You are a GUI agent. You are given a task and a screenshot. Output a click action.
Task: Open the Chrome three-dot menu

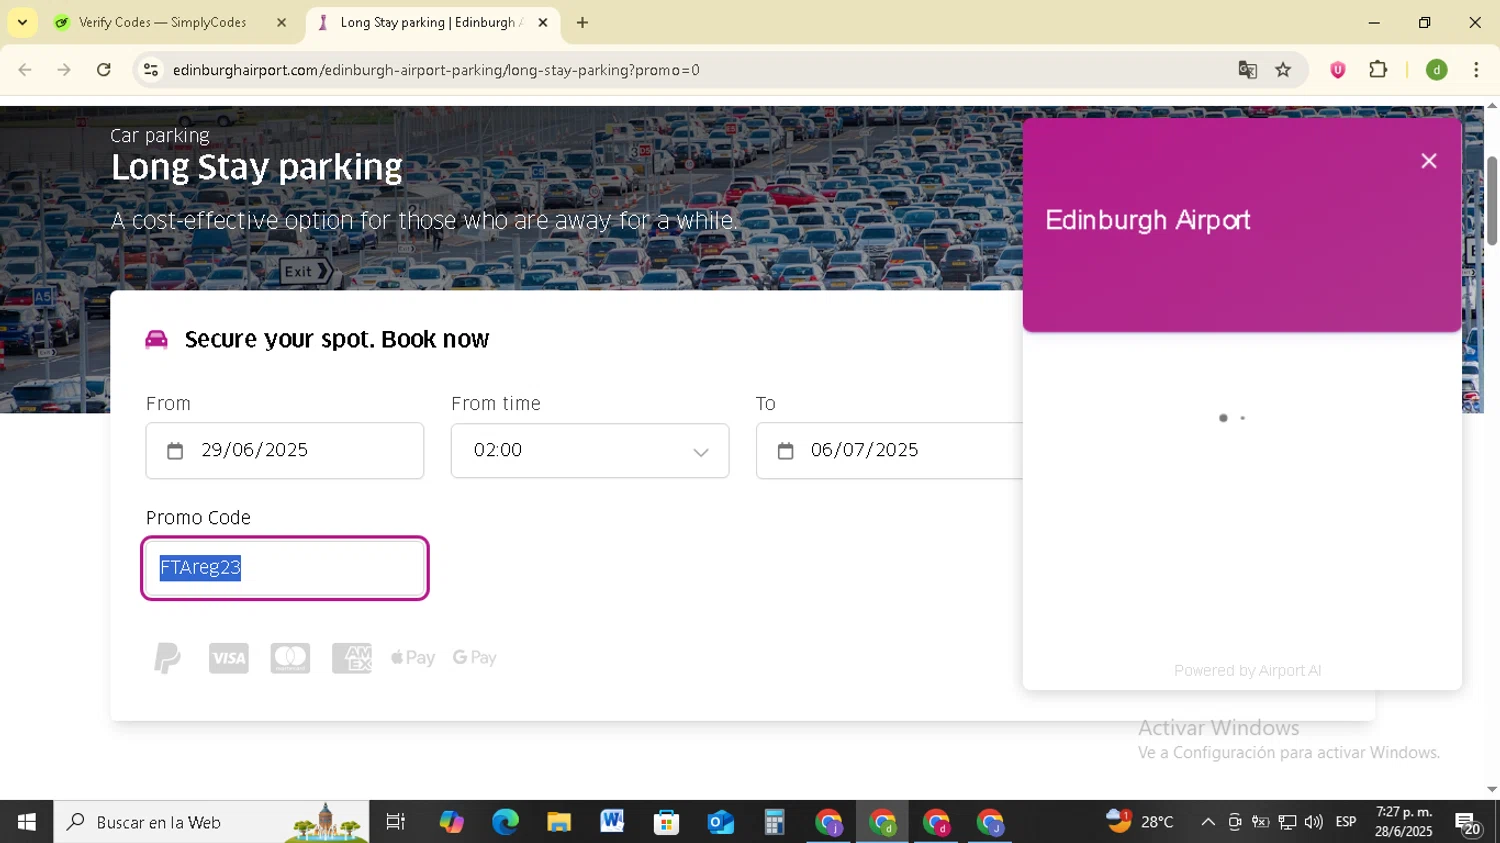coord(1476,70)
